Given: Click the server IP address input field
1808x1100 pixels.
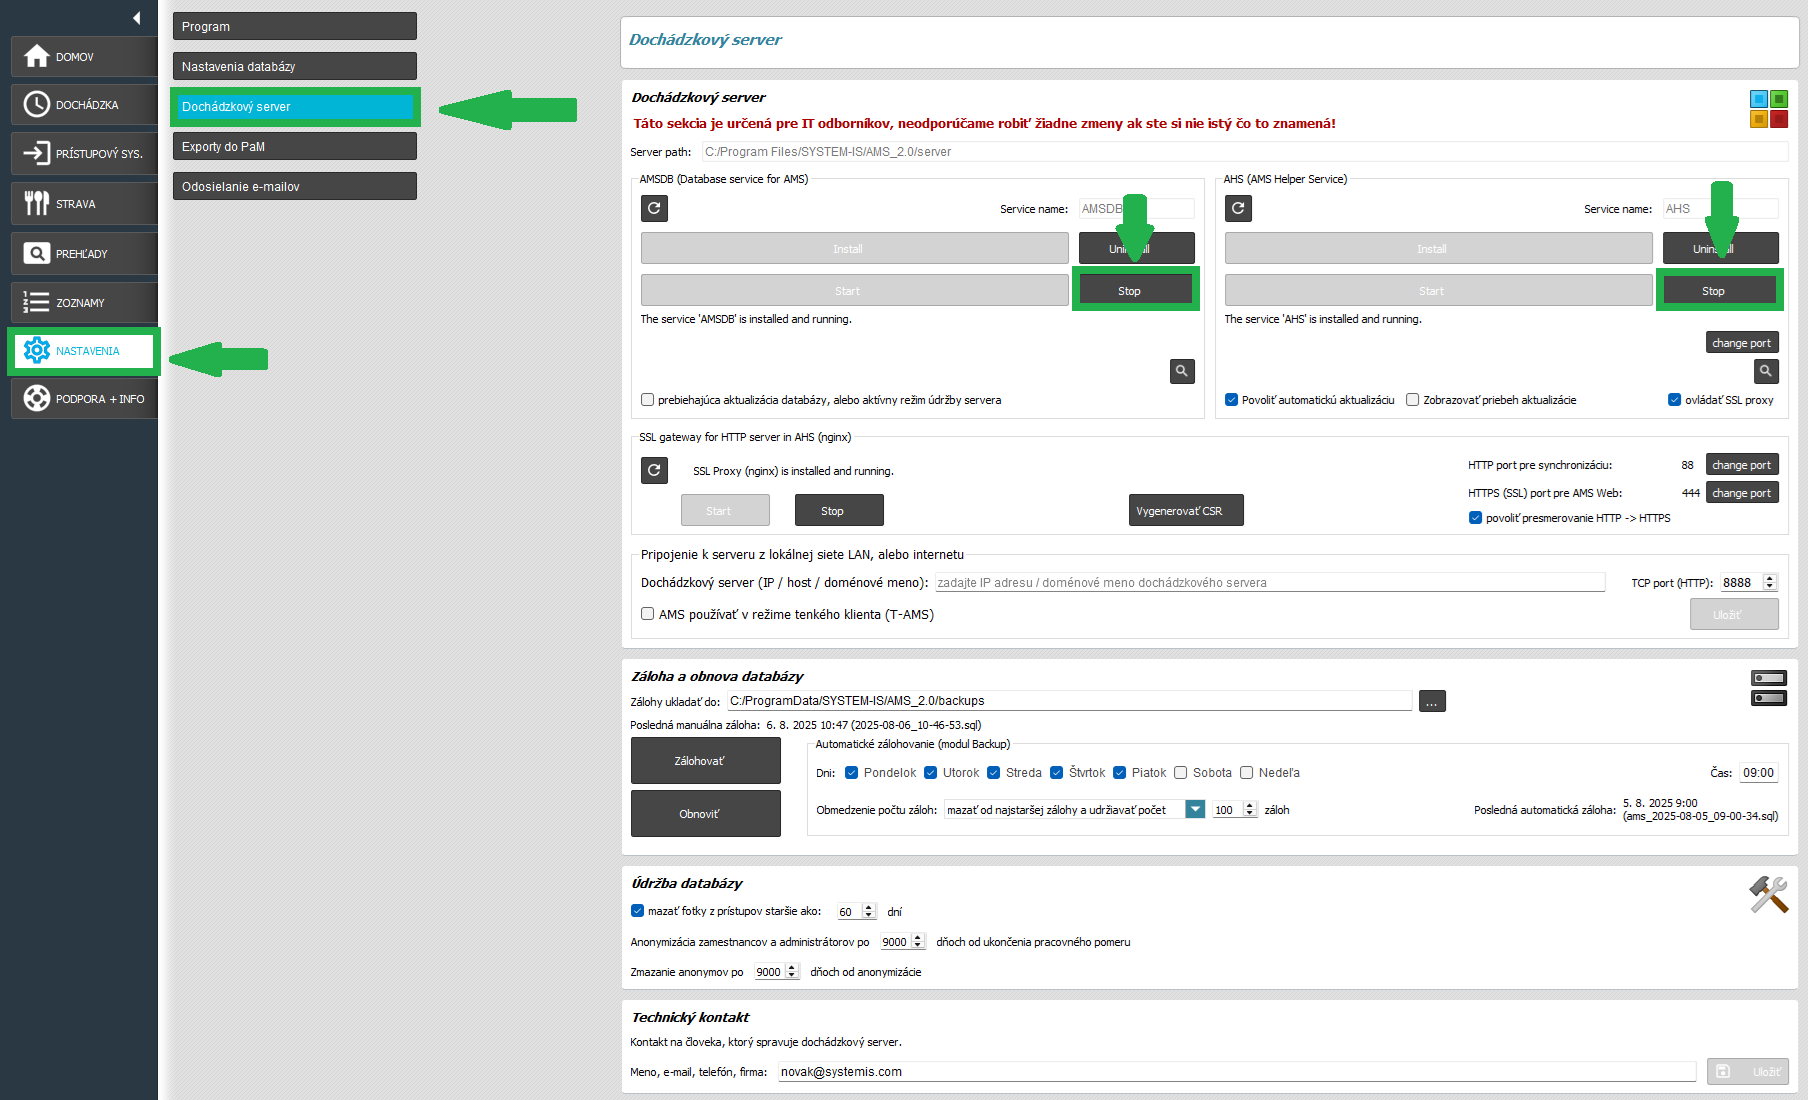Looking at the screenshot, I should coord(1269,583).
